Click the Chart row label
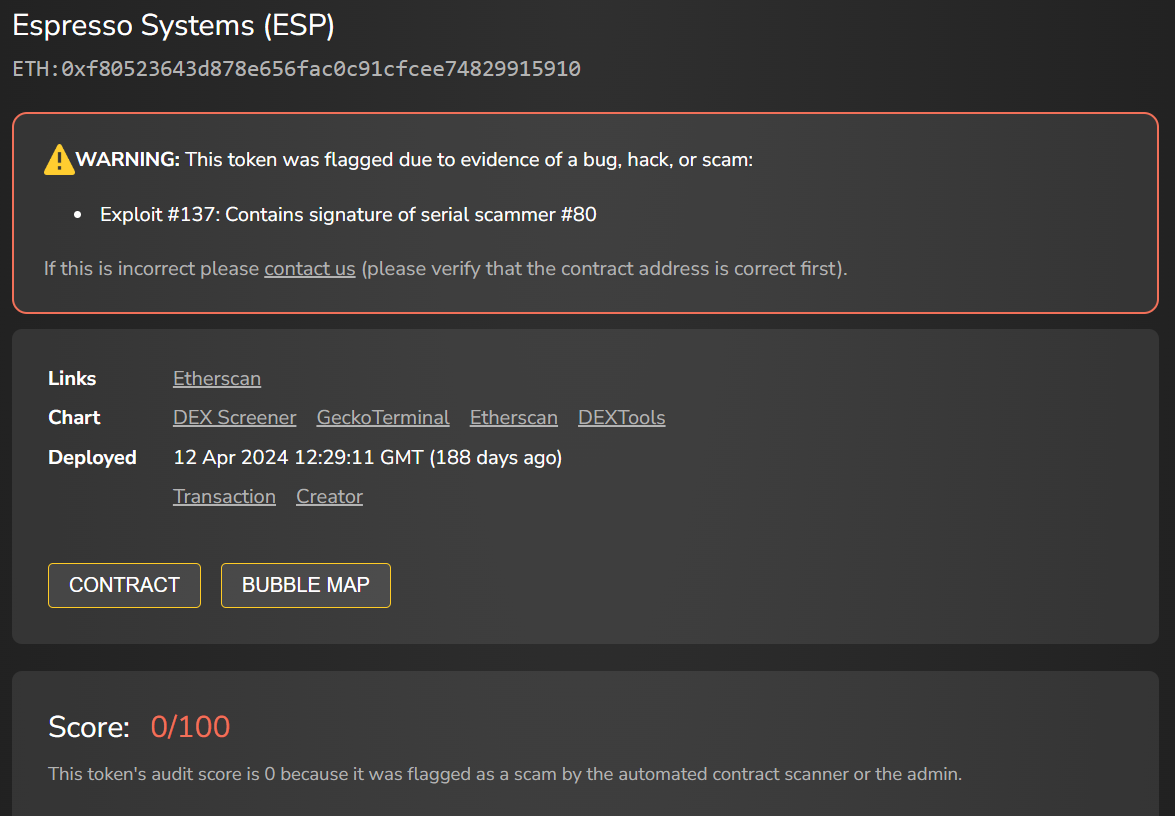 pos(74,417)
